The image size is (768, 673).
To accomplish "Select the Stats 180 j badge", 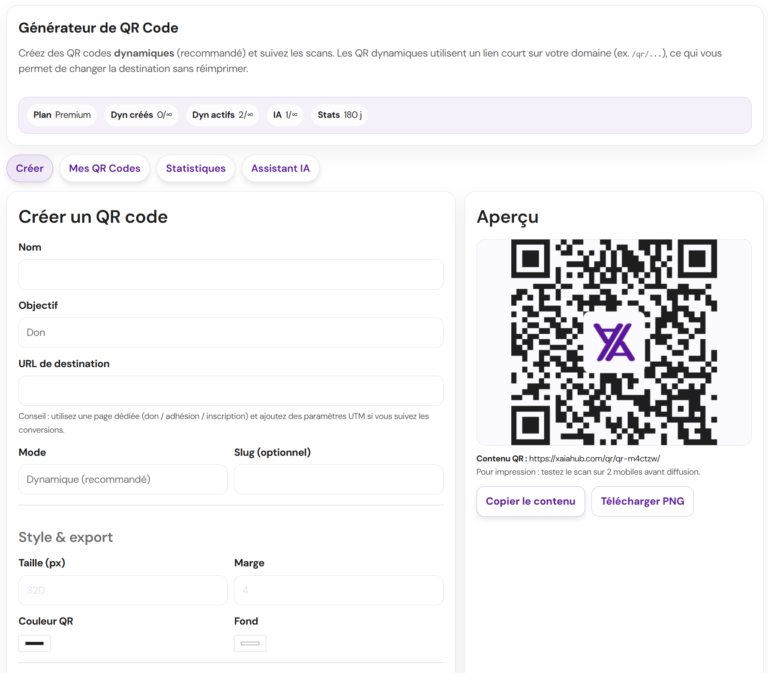I will pyautogui.click(x=339, y=115).
